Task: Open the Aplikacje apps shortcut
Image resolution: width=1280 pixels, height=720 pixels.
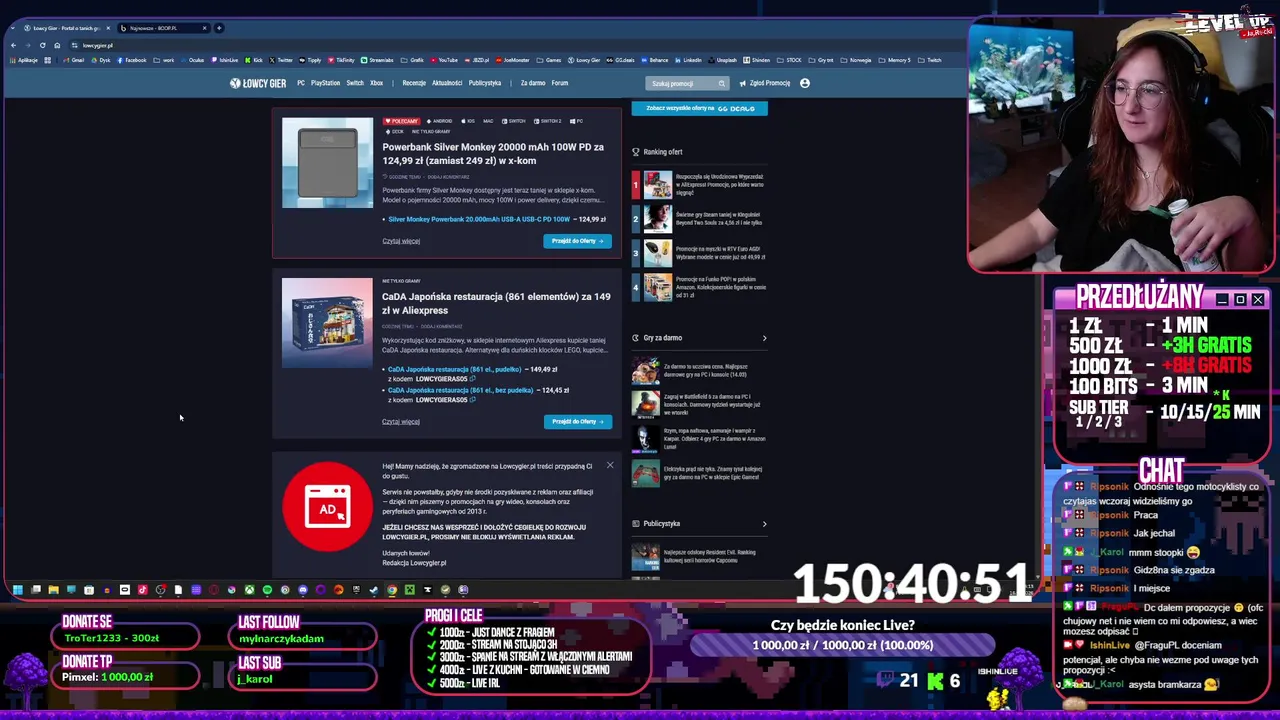Action: pyautogui.click(x=23, y=60)
